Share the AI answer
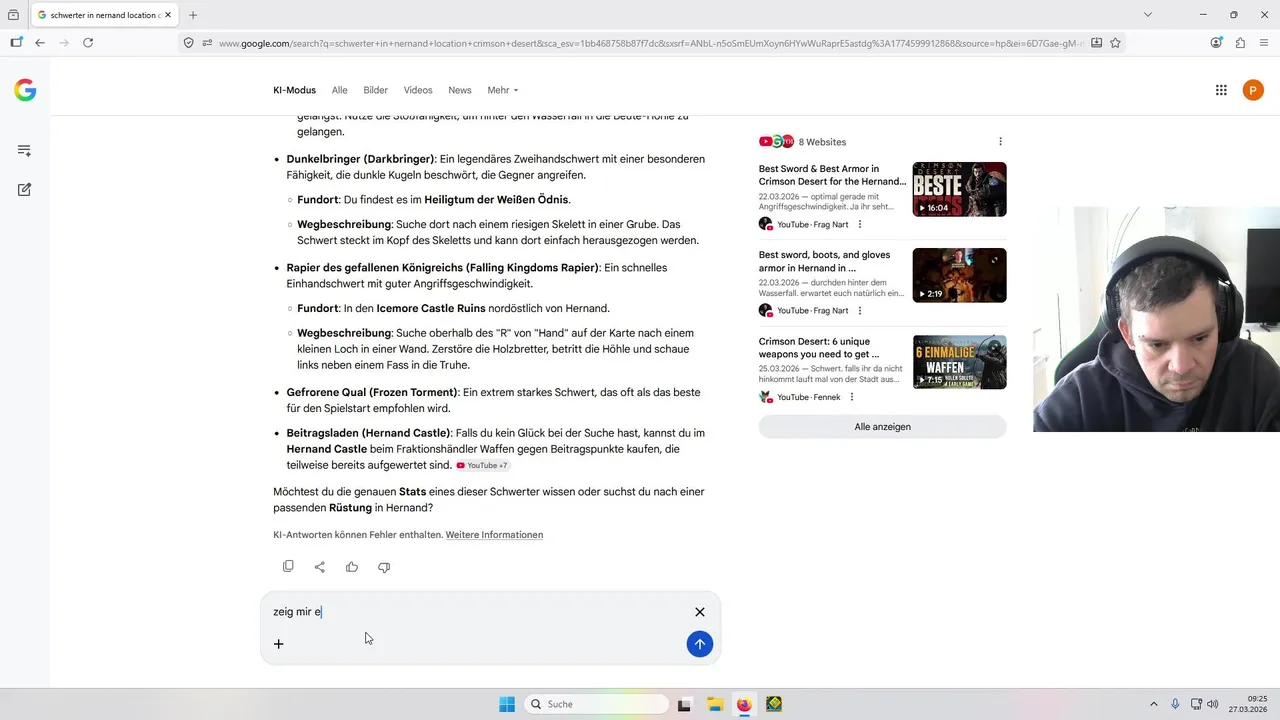 [x=320, y=567]
